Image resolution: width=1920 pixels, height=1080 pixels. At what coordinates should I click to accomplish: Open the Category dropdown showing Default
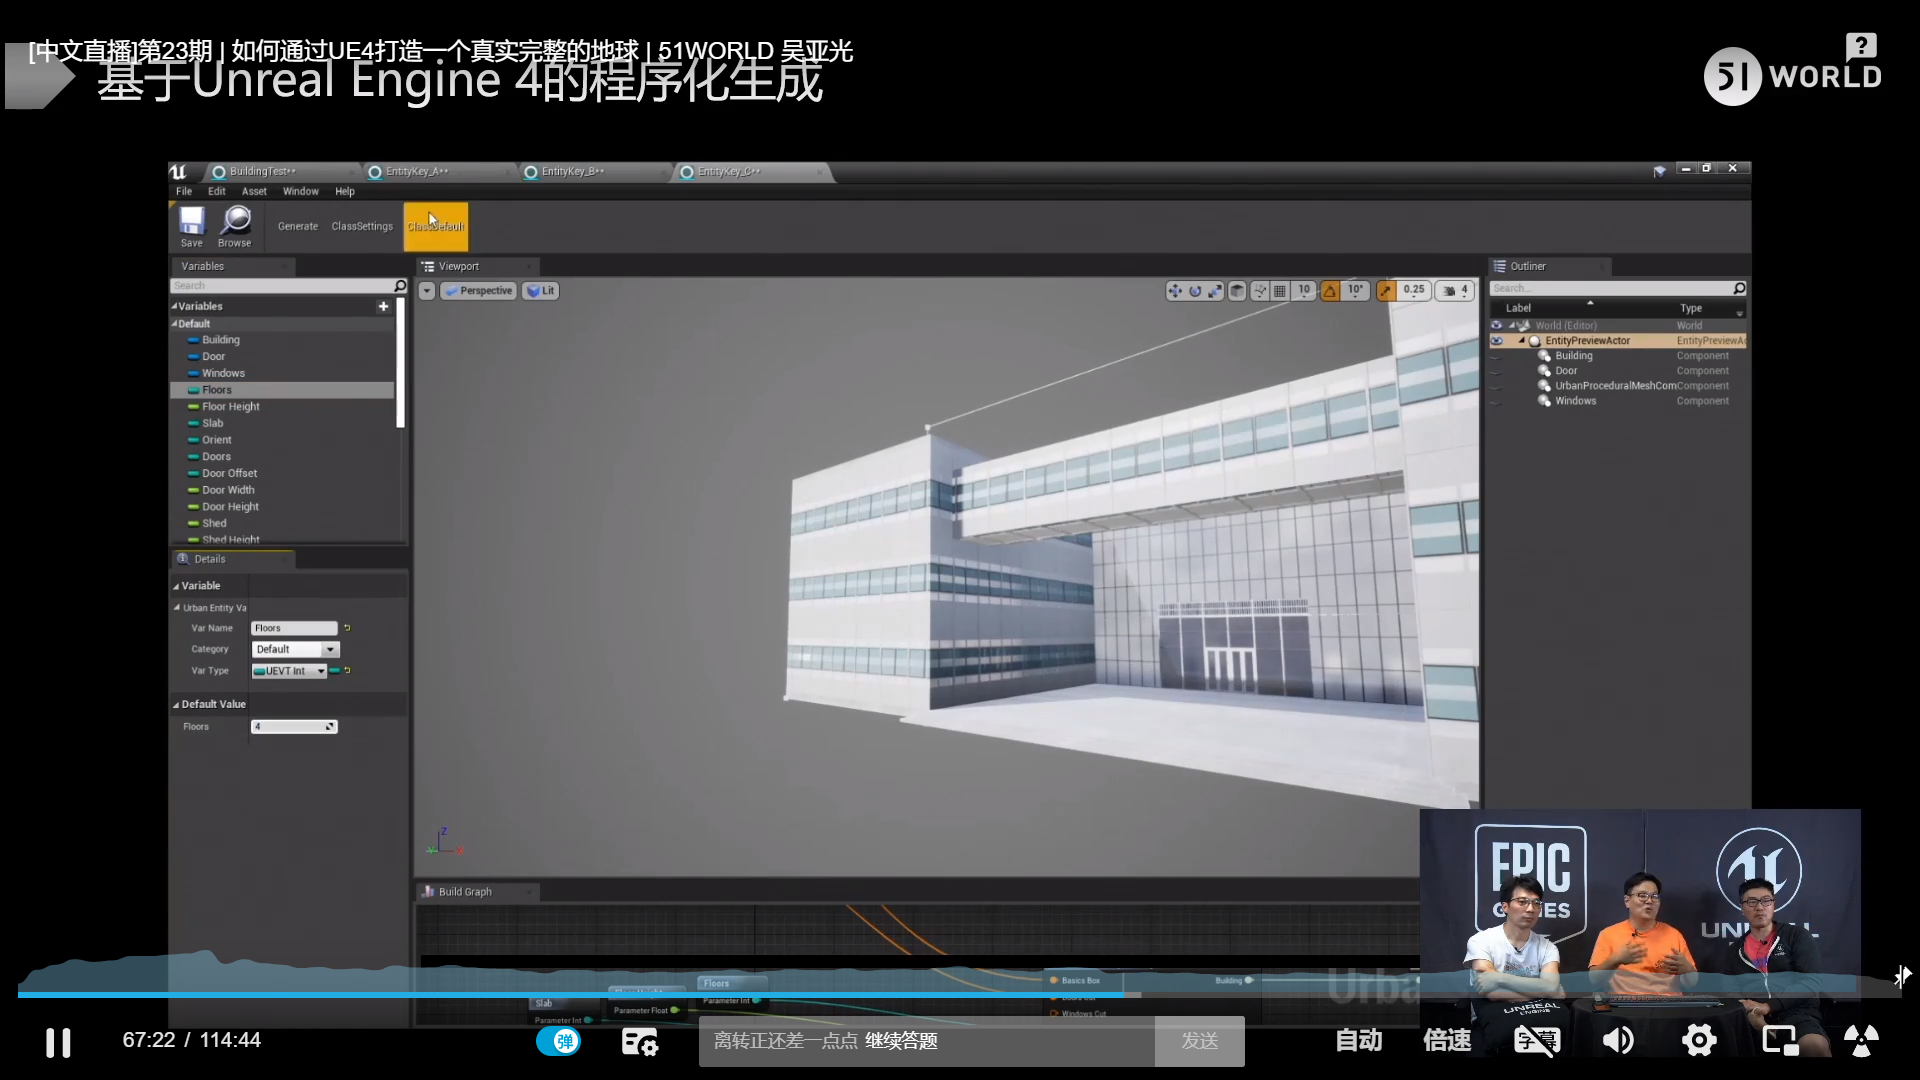coord(295,649)
